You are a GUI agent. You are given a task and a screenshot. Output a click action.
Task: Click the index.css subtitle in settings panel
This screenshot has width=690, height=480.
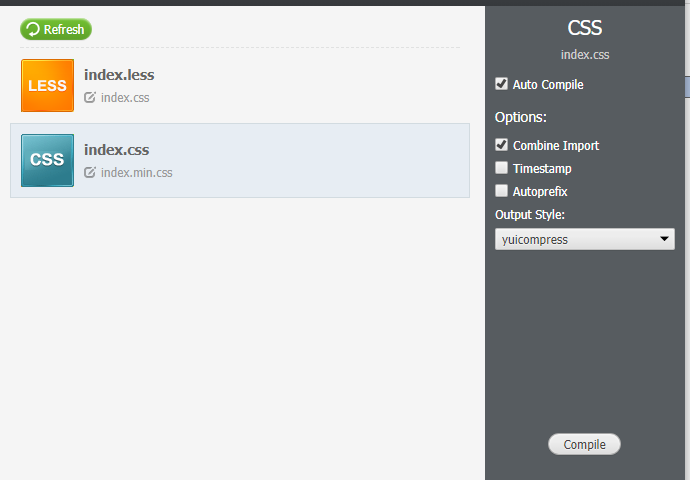point(585,55)
